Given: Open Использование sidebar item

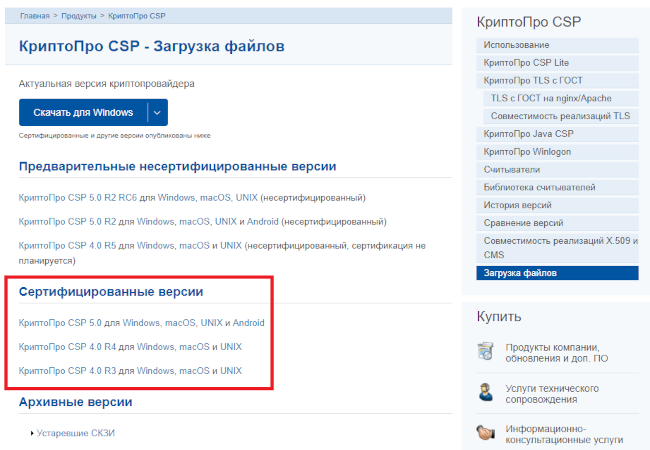Looking at the screenshot, I should tap(557, 45).
